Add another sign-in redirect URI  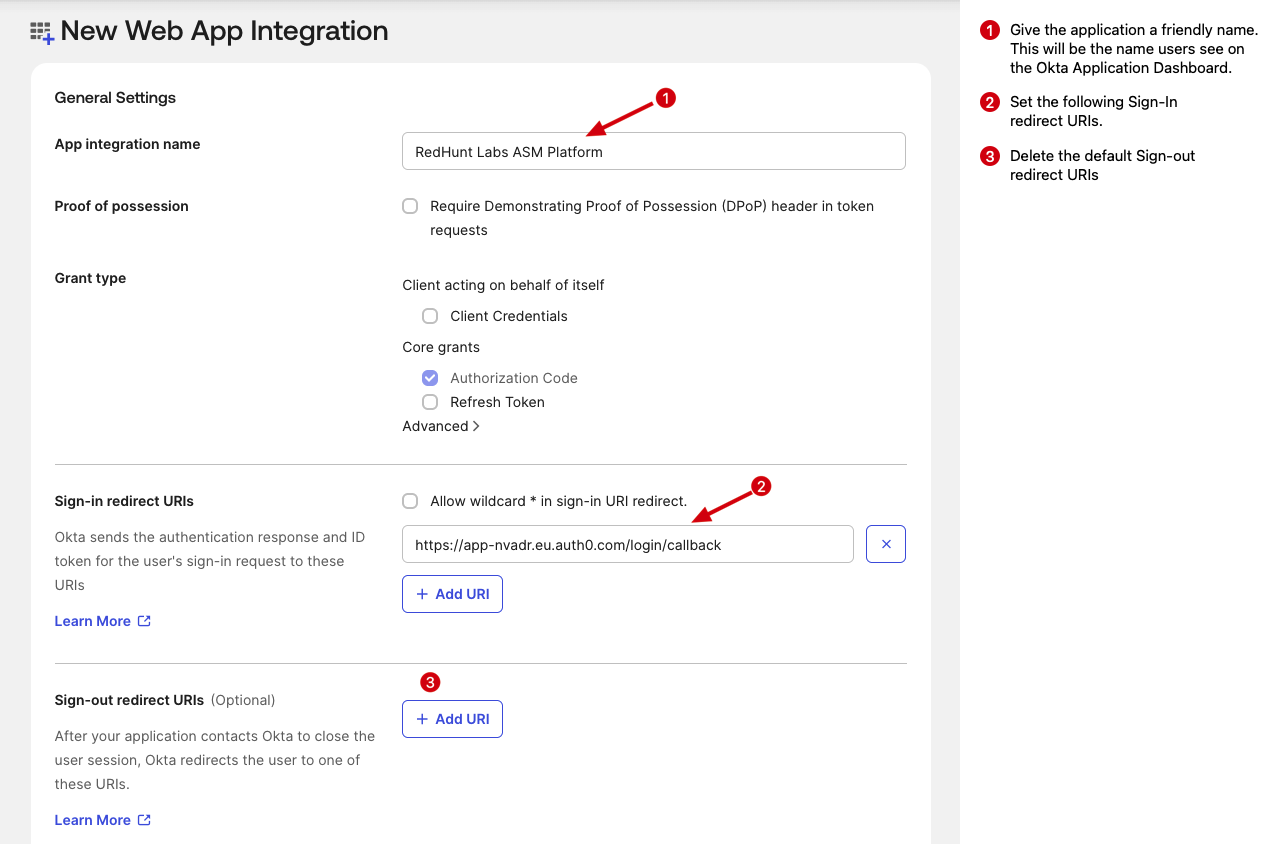point(452,594)
